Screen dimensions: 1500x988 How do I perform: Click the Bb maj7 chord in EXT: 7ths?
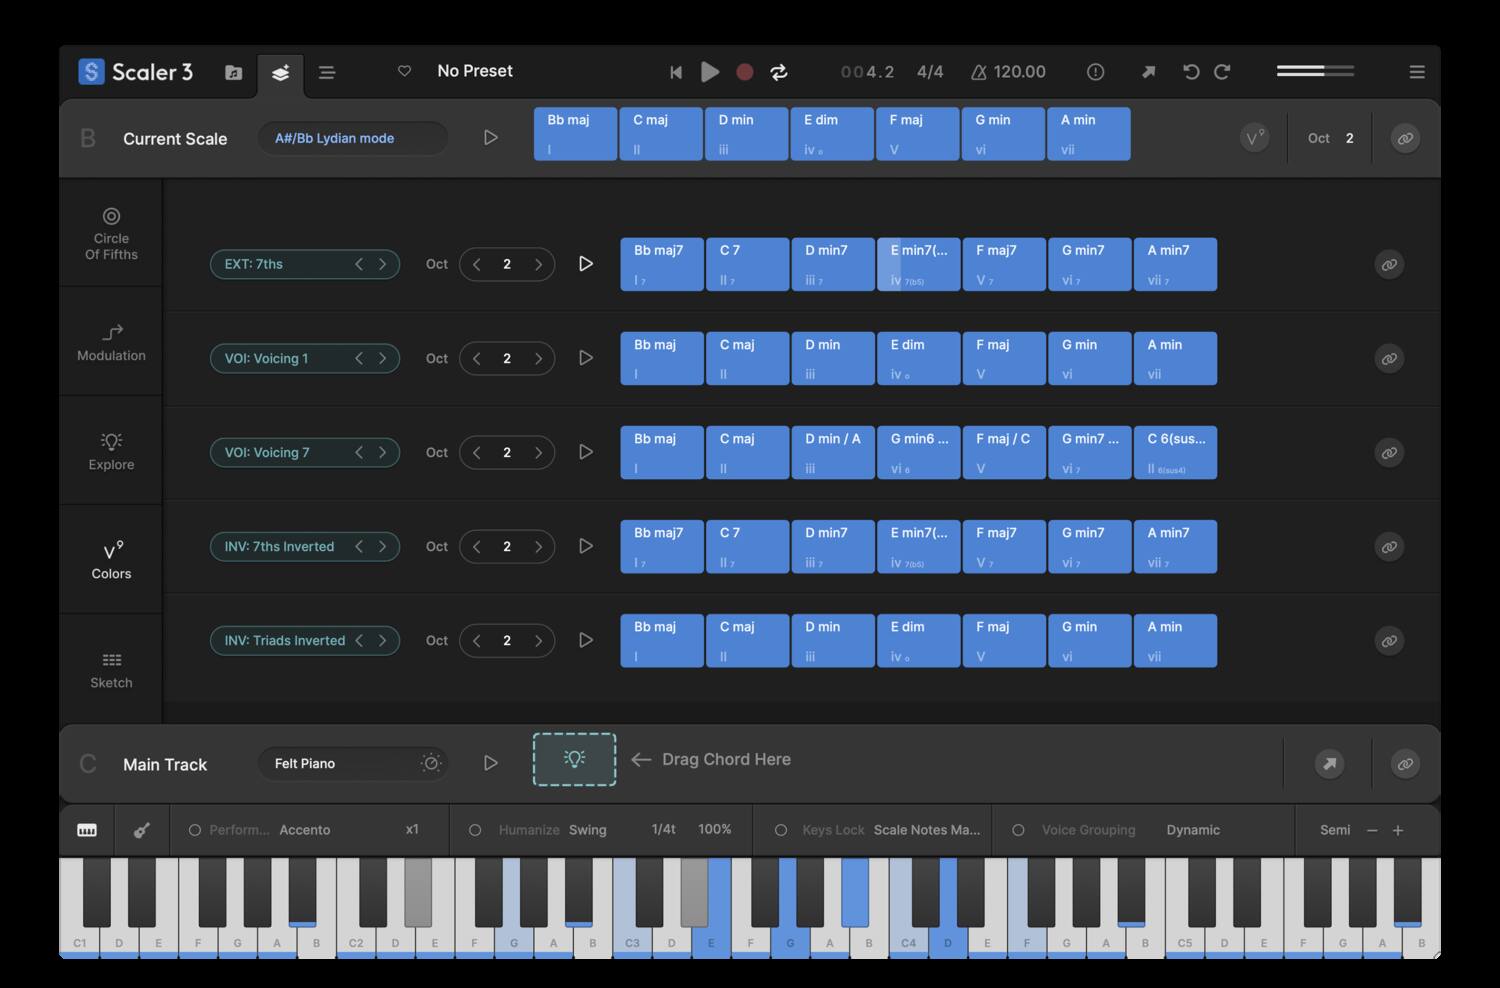click(661, 264)
